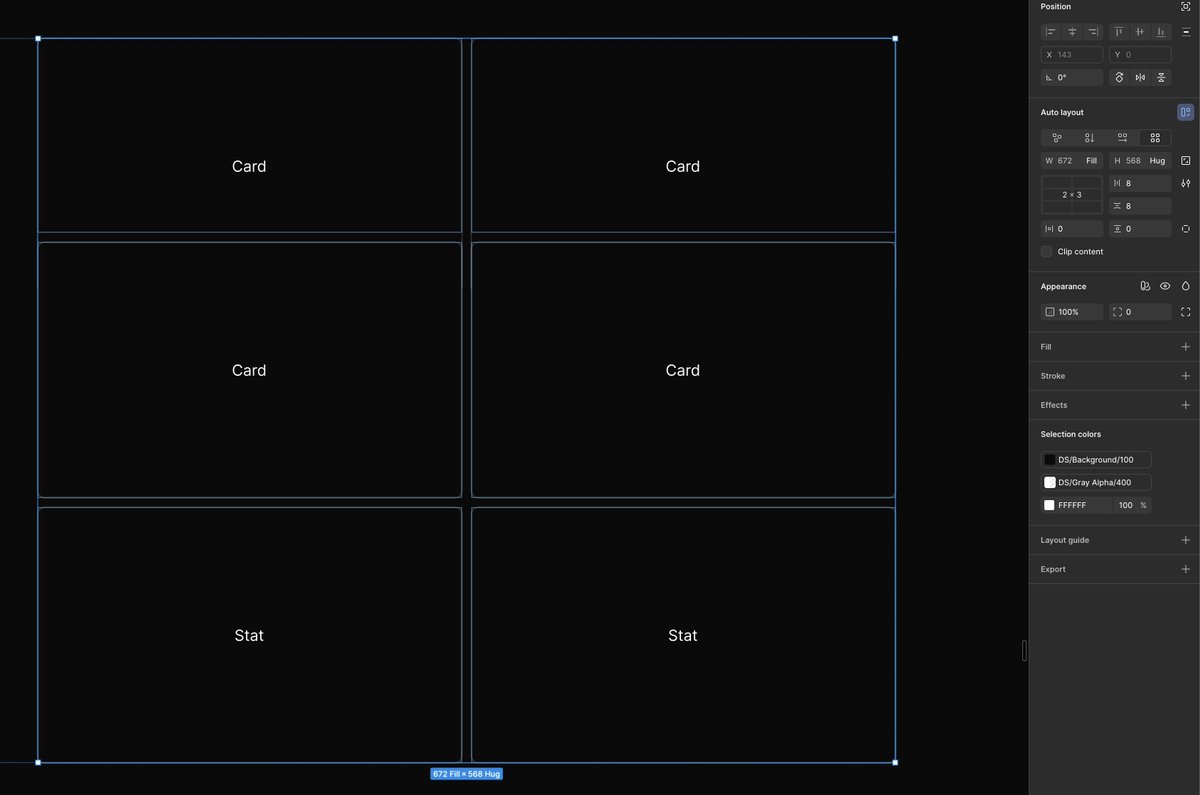This screenshot has height=795, width=1200.
Task: Set auto layout to horizontal direction
Action: 1122,138
